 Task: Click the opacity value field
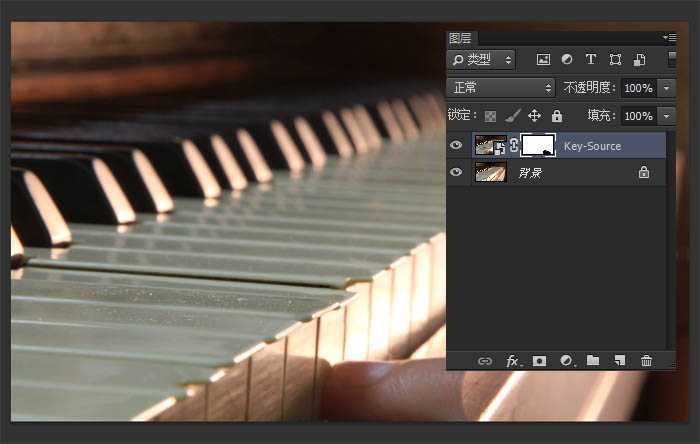tap(638, 88)
